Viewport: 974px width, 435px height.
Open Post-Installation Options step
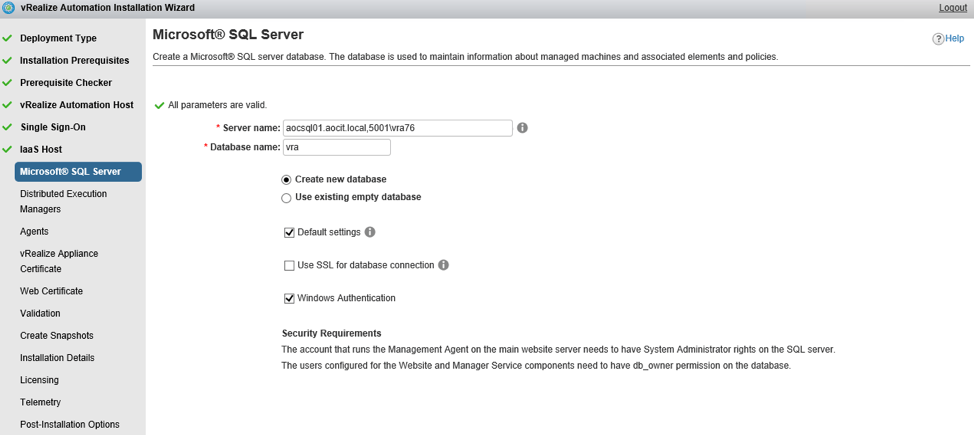[70, 424]
